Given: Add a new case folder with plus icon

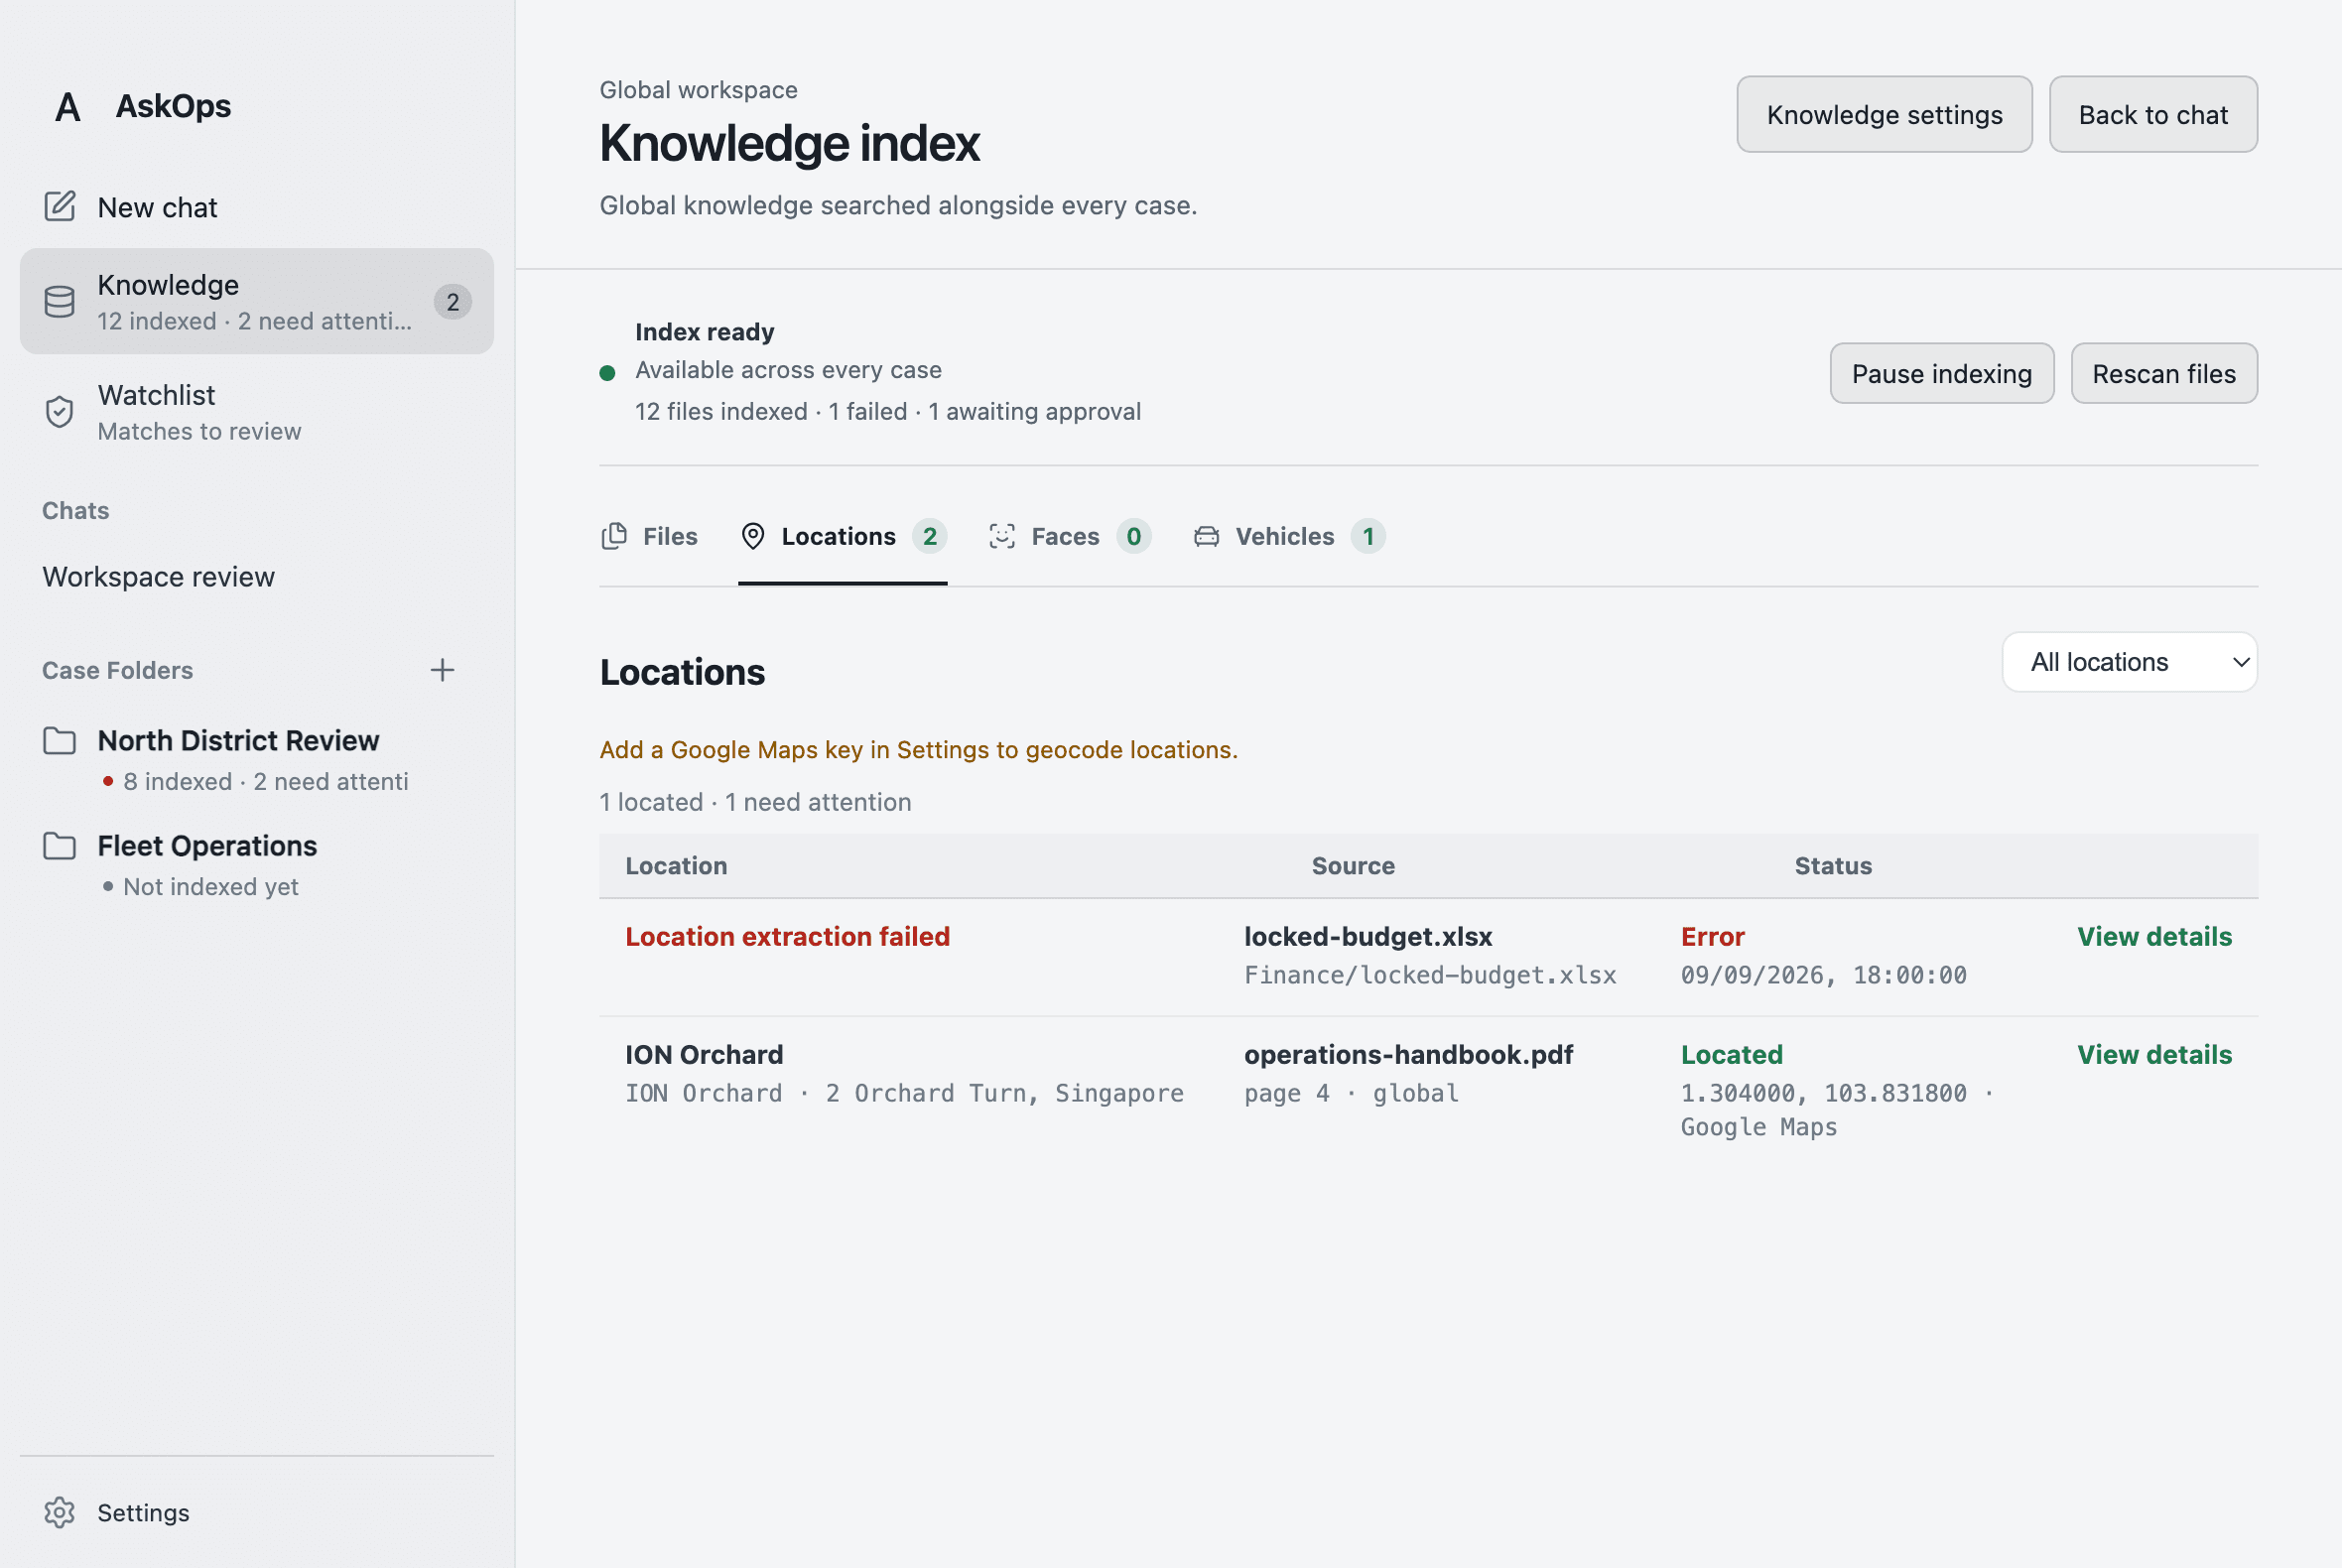Looking at the screenshot, I should click(442, 670).
